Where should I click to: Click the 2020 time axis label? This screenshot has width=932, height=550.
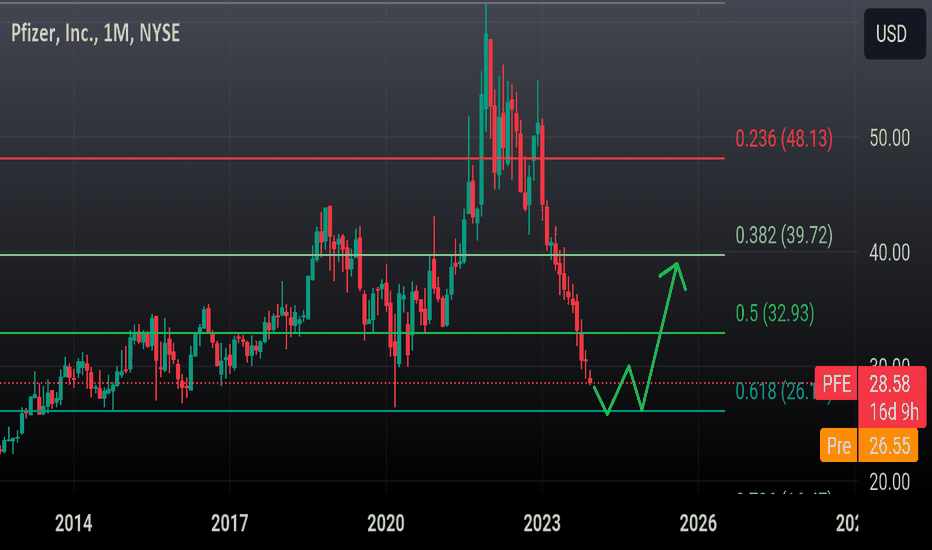tap(386, 524)
